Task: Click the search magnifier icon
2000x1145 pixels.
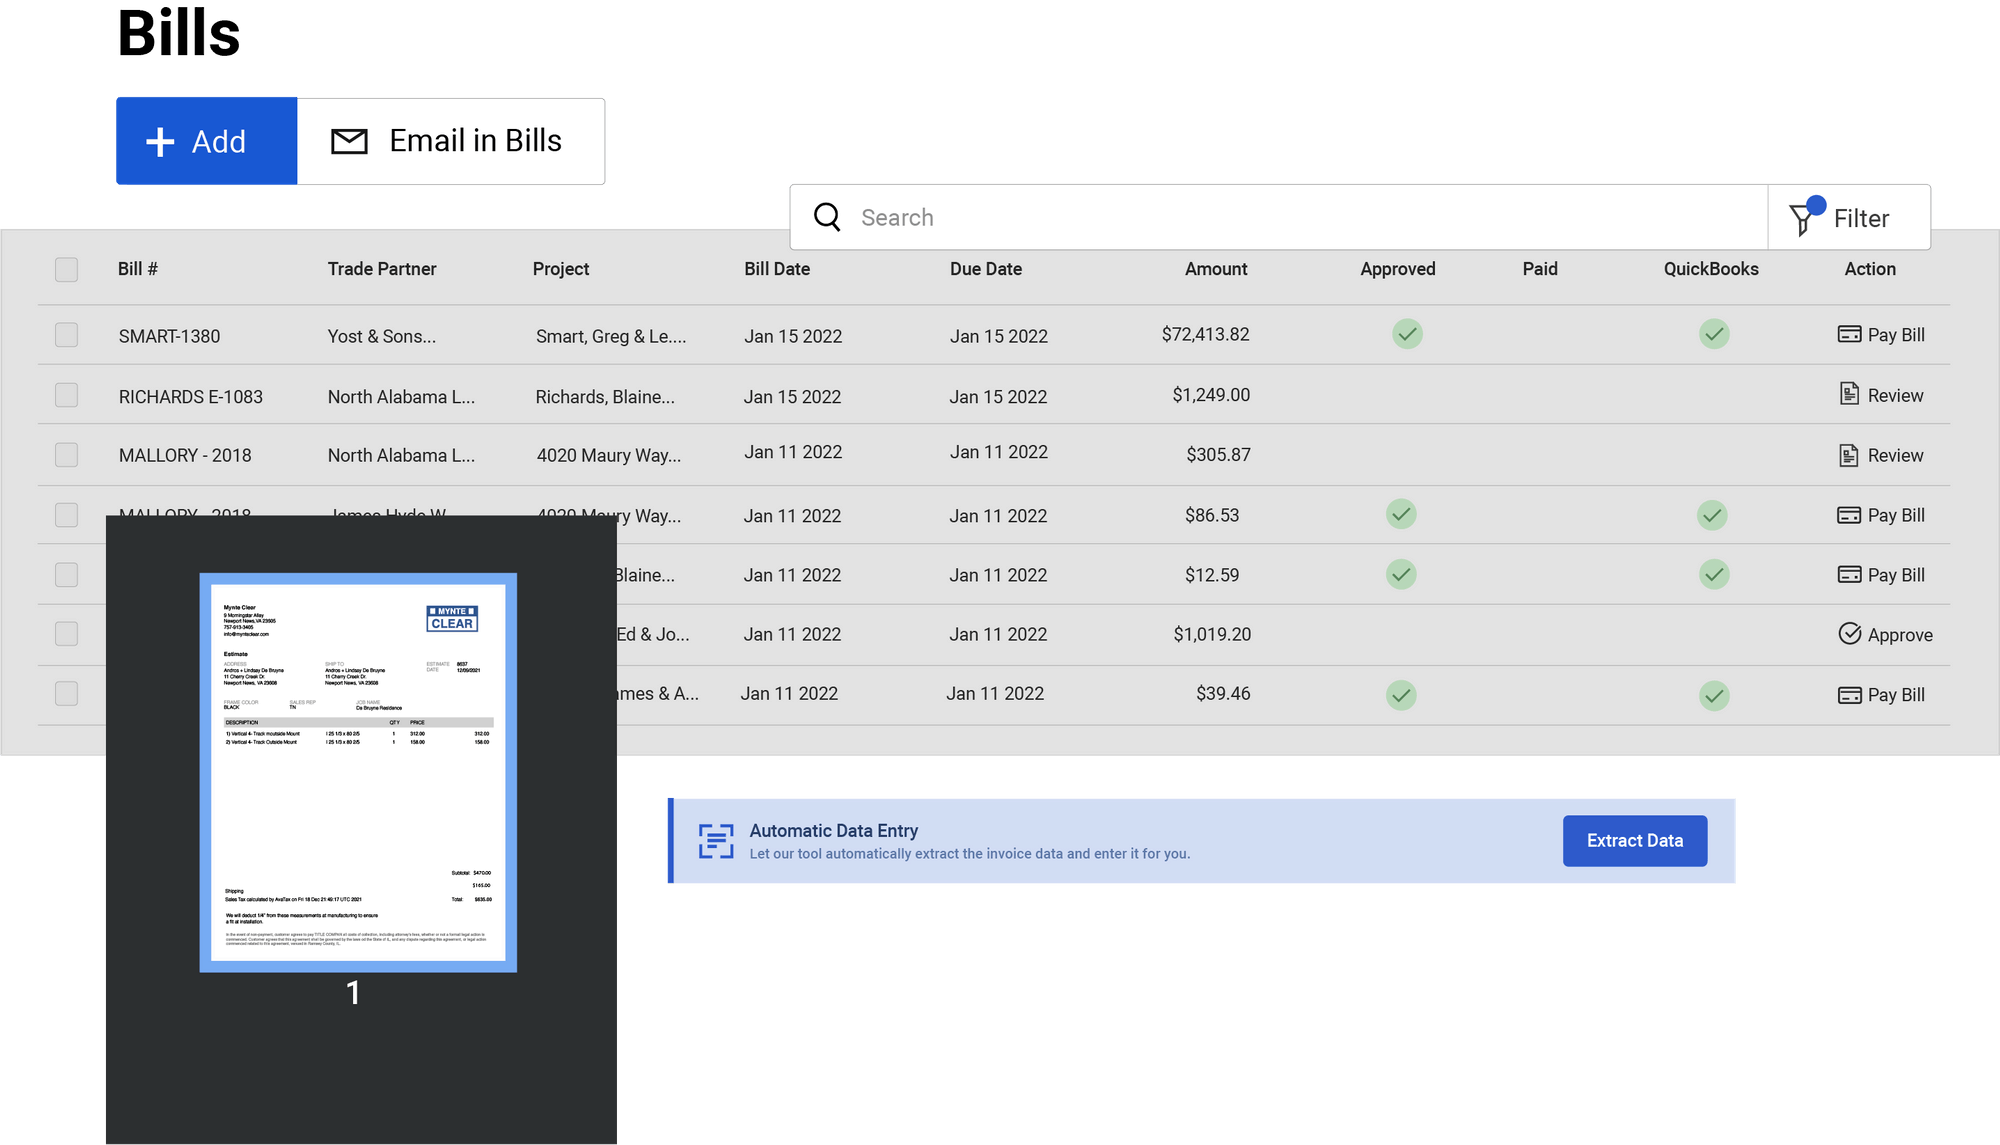Action: tap(827, 217)
